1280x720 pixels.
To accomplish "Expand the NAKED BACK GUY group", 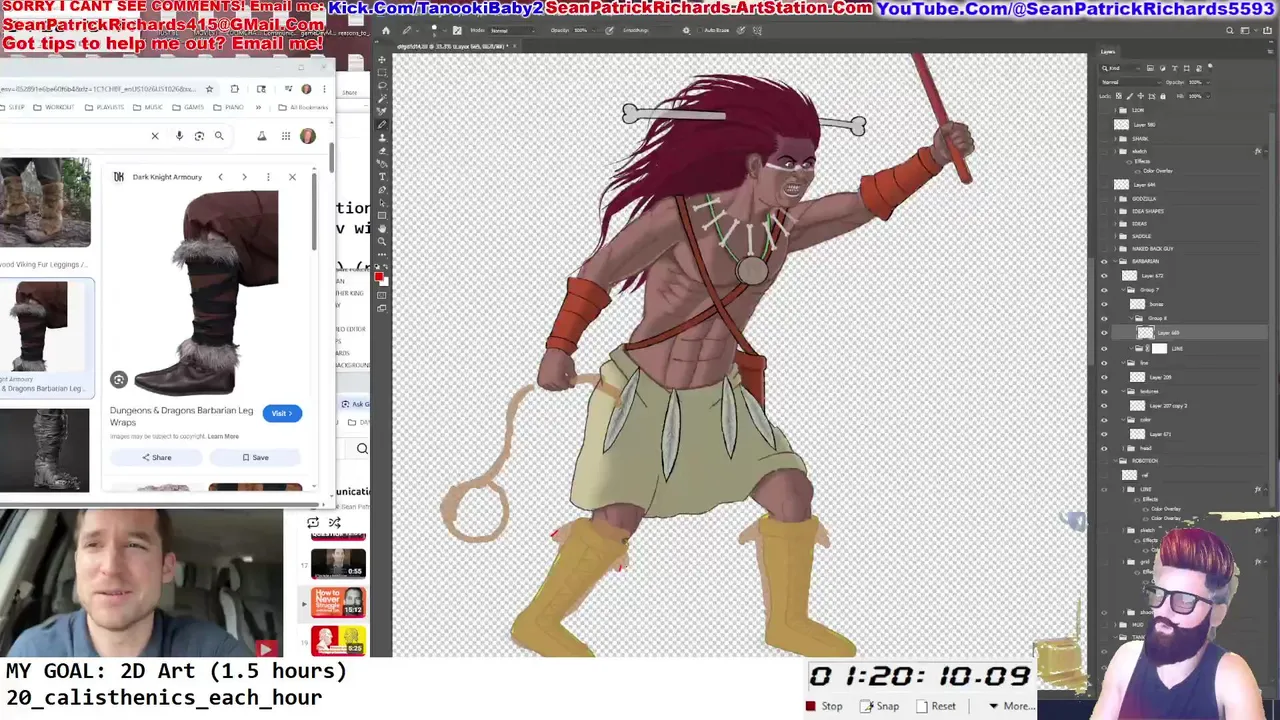I will 1115,249.
